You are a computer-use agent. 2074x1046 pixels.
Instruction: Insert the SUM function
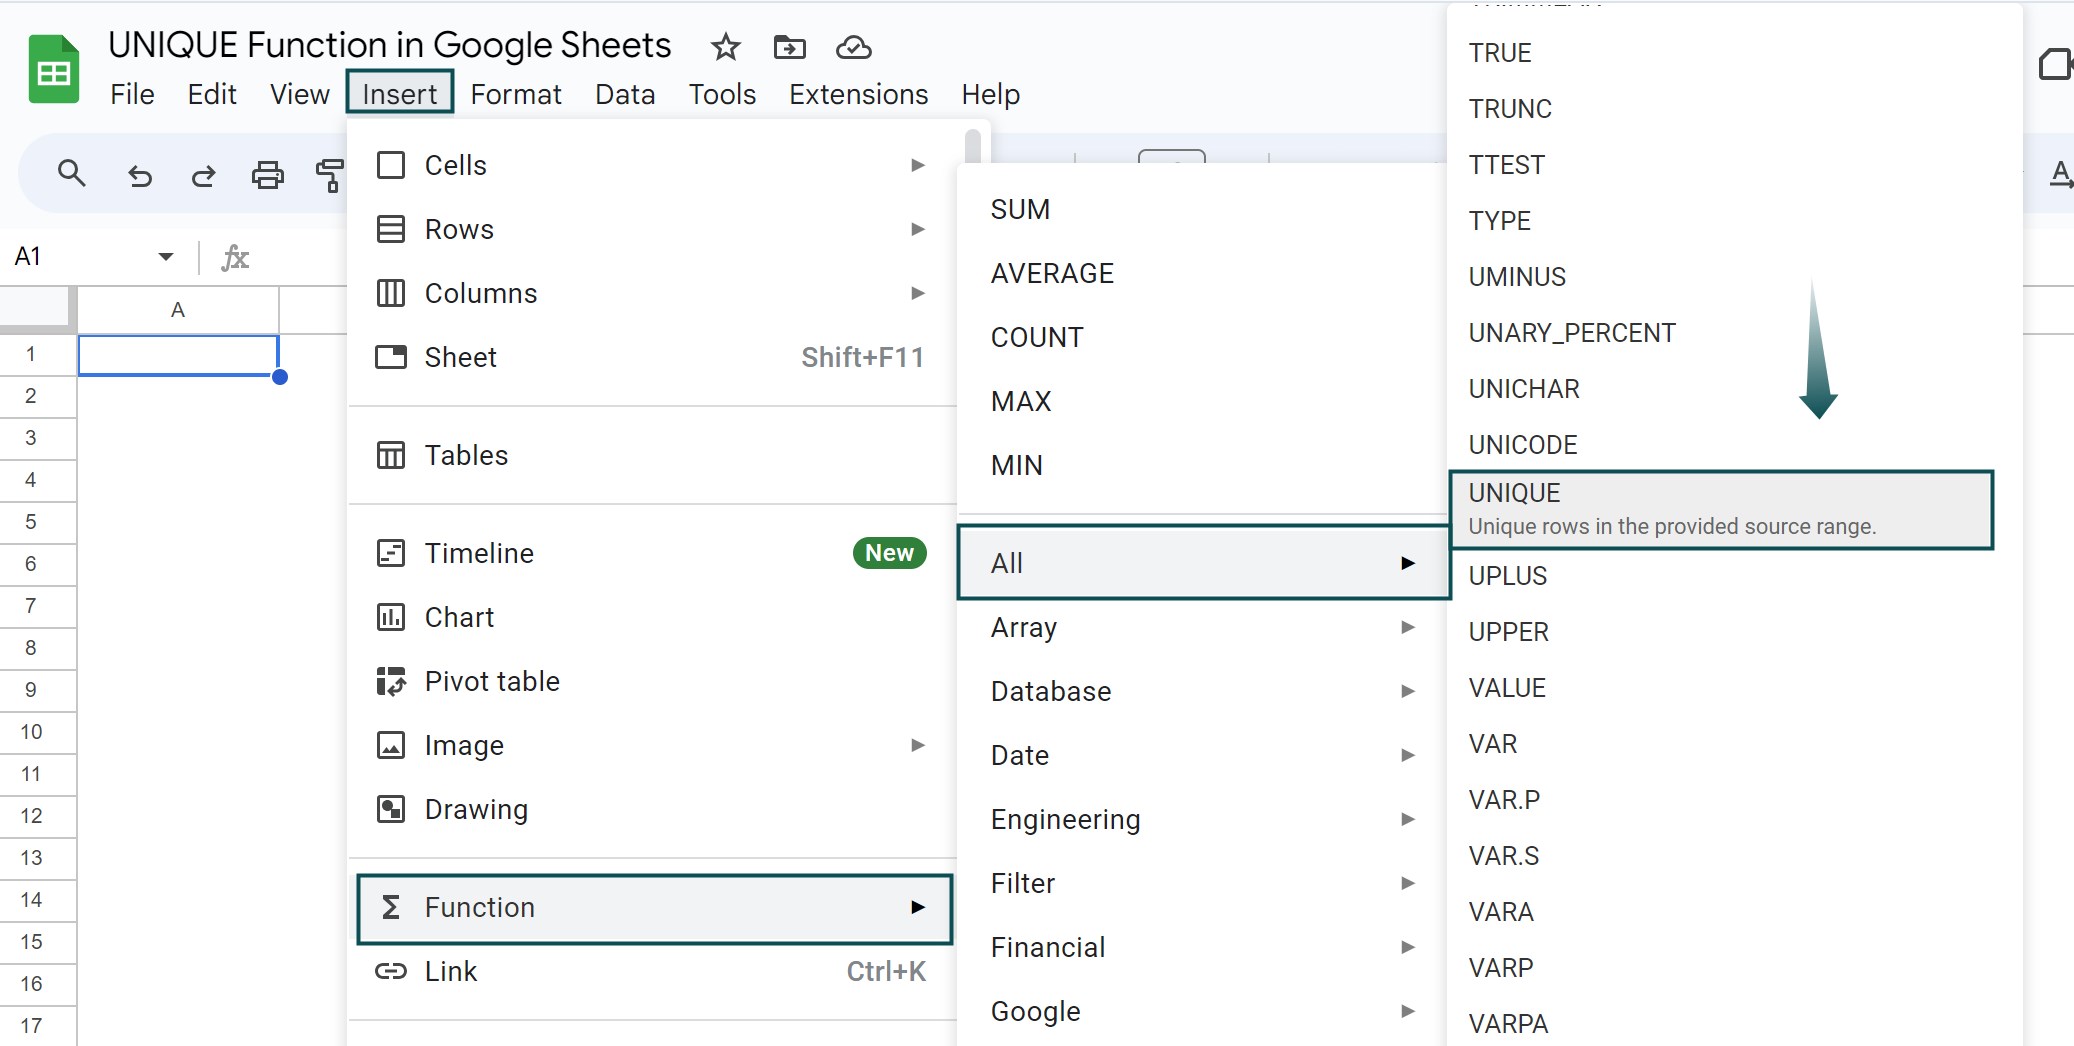[1204, 209]
